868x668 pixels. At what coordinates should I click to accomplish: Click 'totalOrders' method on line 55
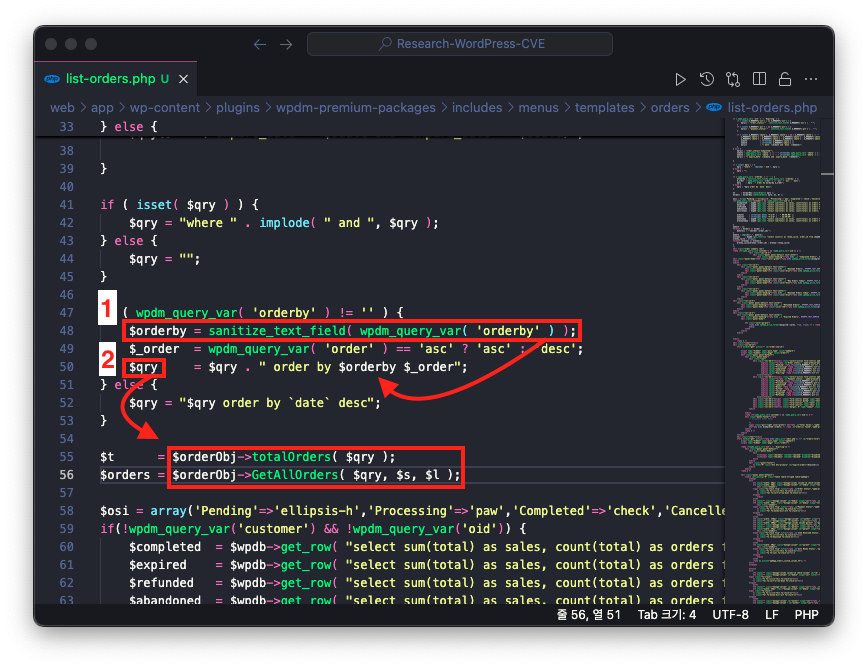291,457
